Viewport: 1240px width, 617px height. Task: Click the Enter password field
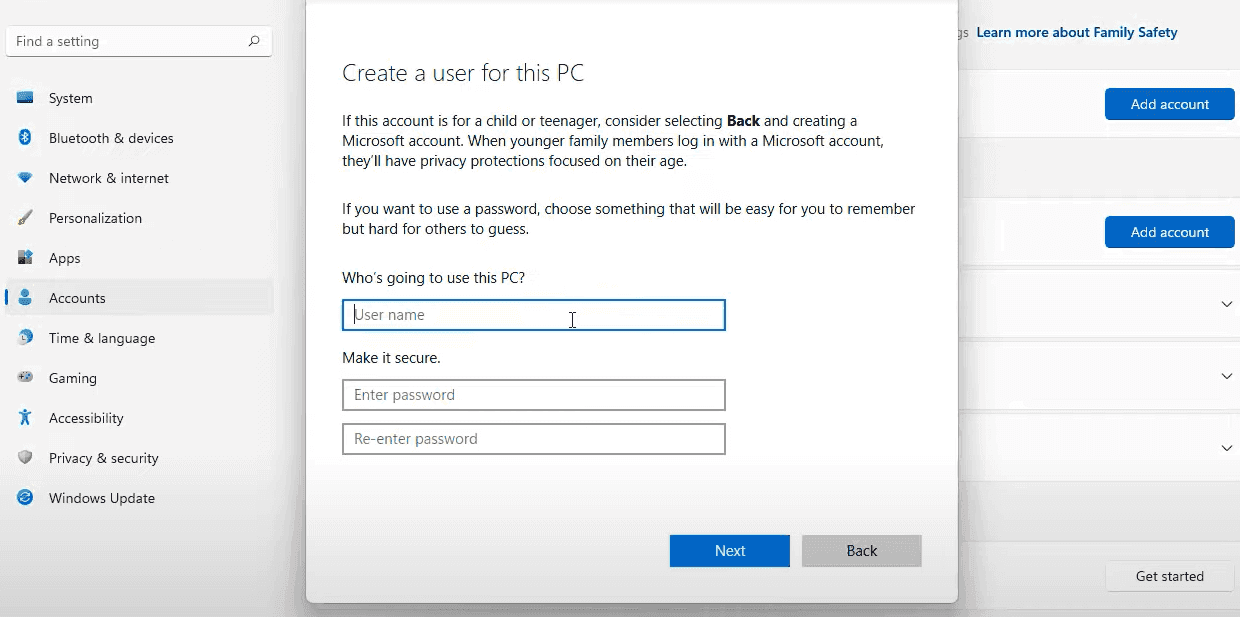534,395
